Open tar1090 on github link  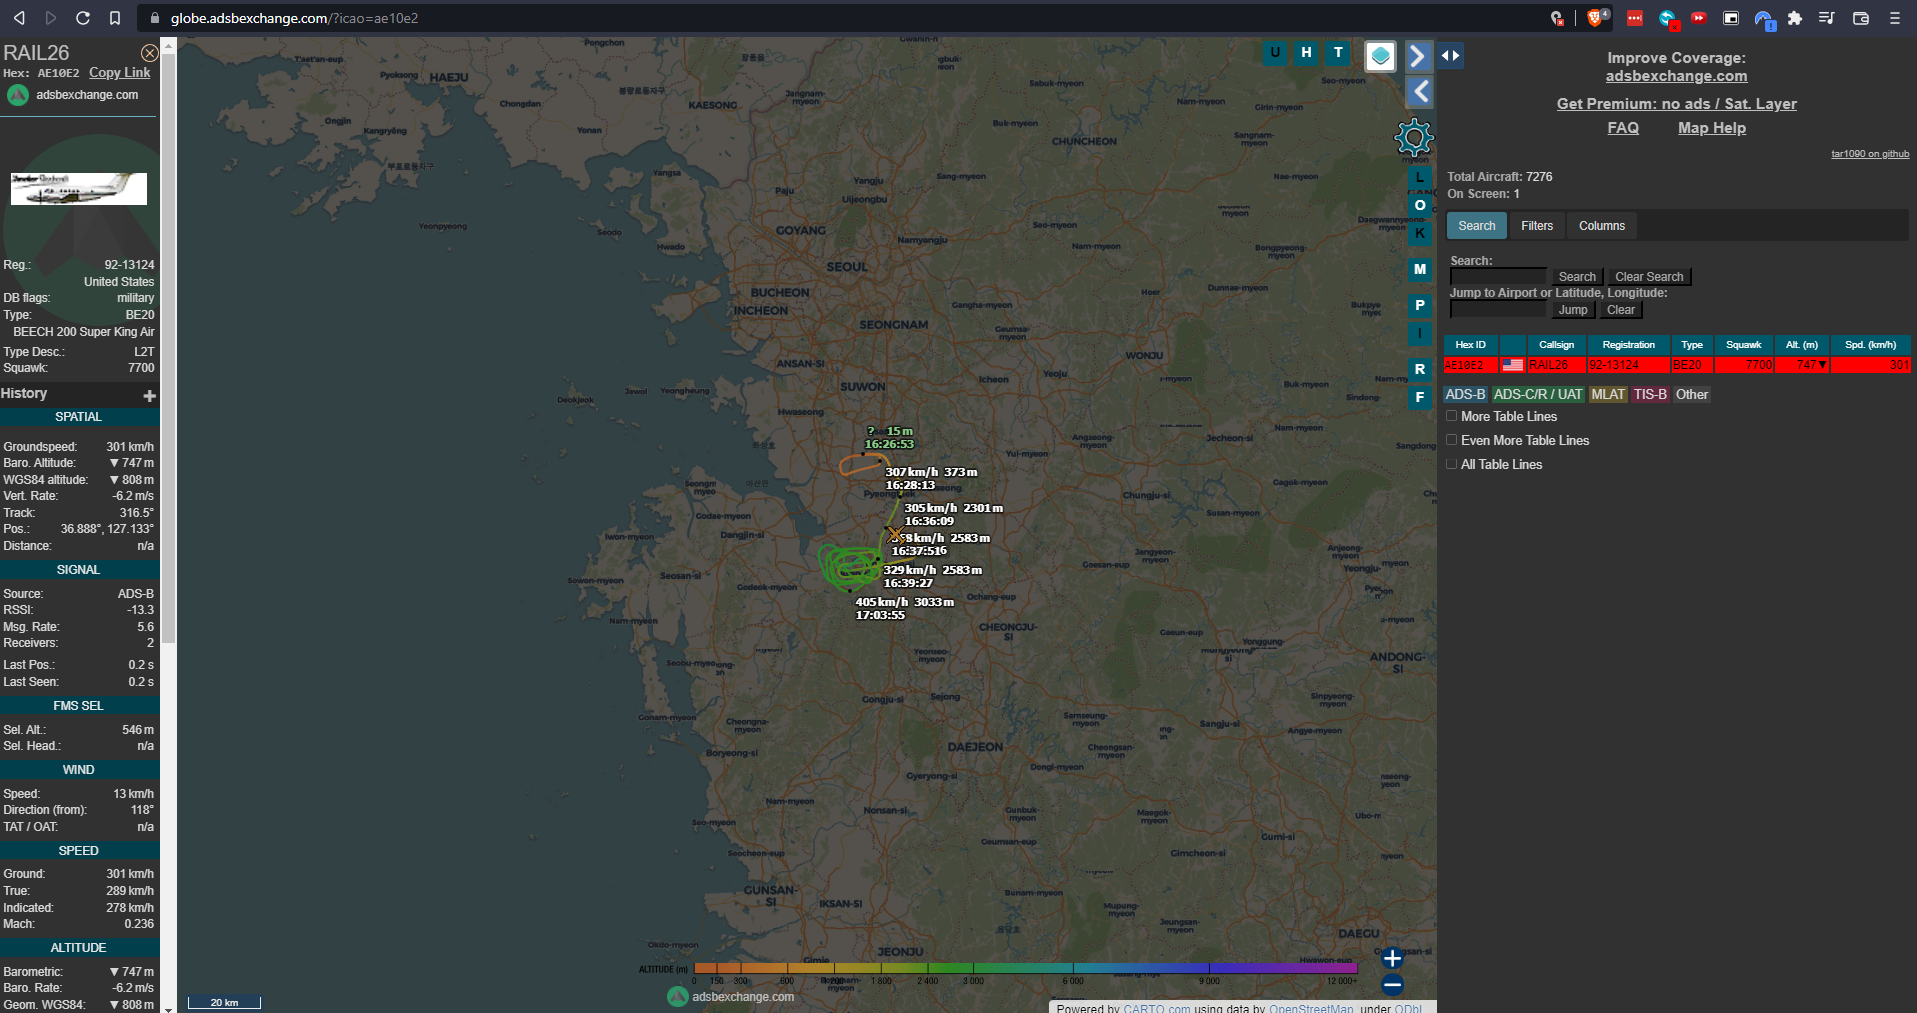[1870, 154]
